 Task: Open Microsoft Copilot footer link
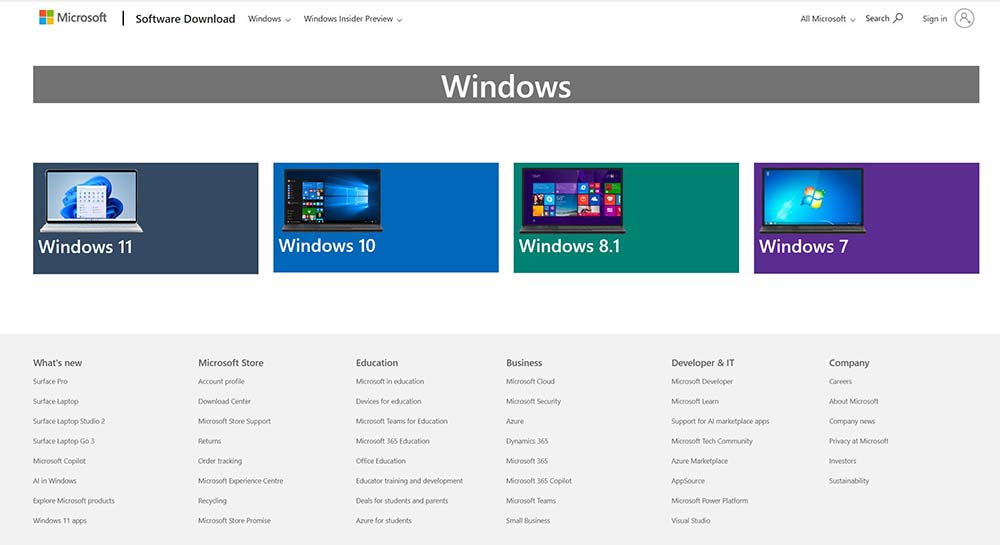pyautogui.click(x=59, y=460)
